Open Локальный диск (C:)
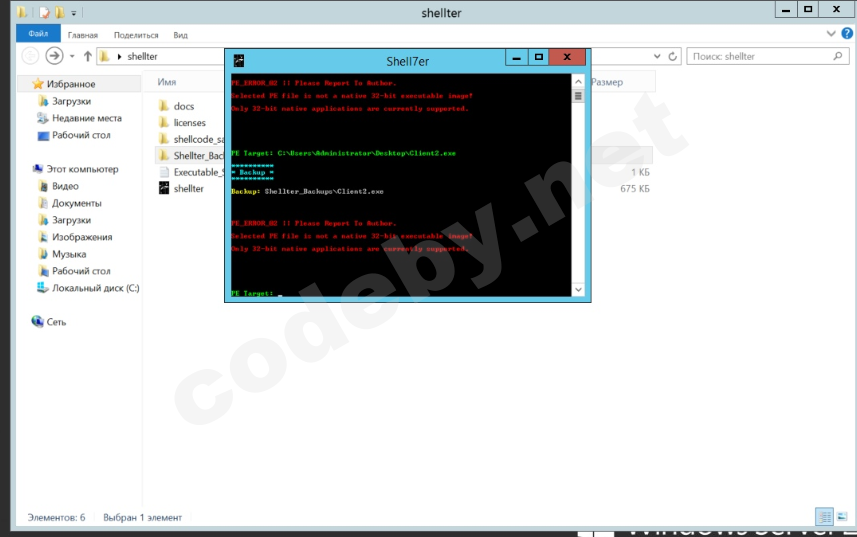This screenshot has height=537, width=857. coord(95,288)
